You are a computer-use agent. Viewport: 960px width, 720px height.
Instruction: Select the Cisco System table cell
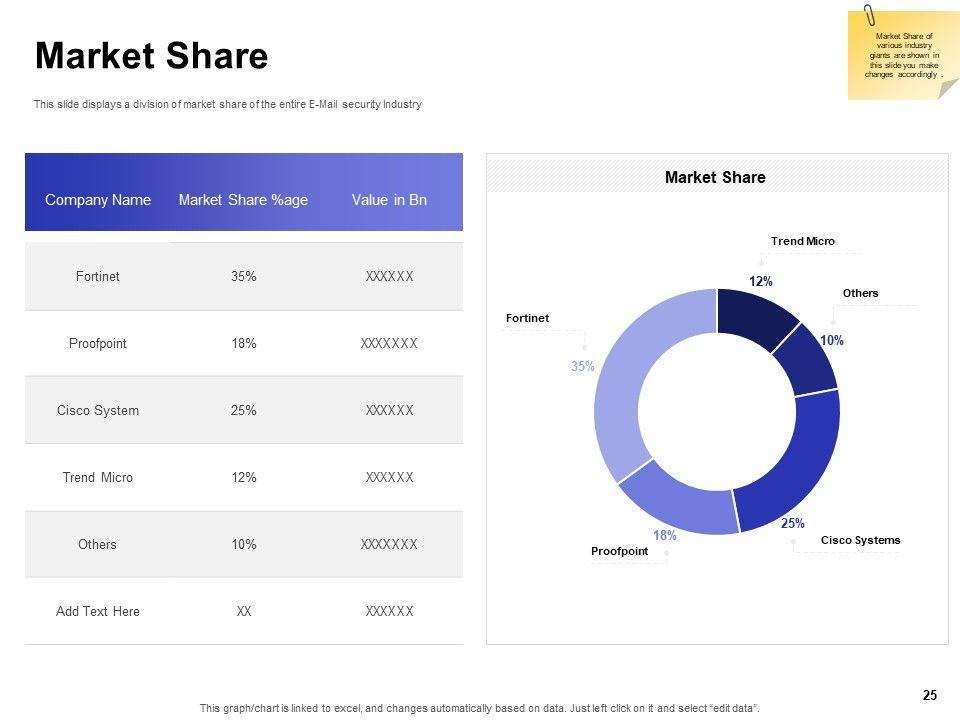(97, 410)
